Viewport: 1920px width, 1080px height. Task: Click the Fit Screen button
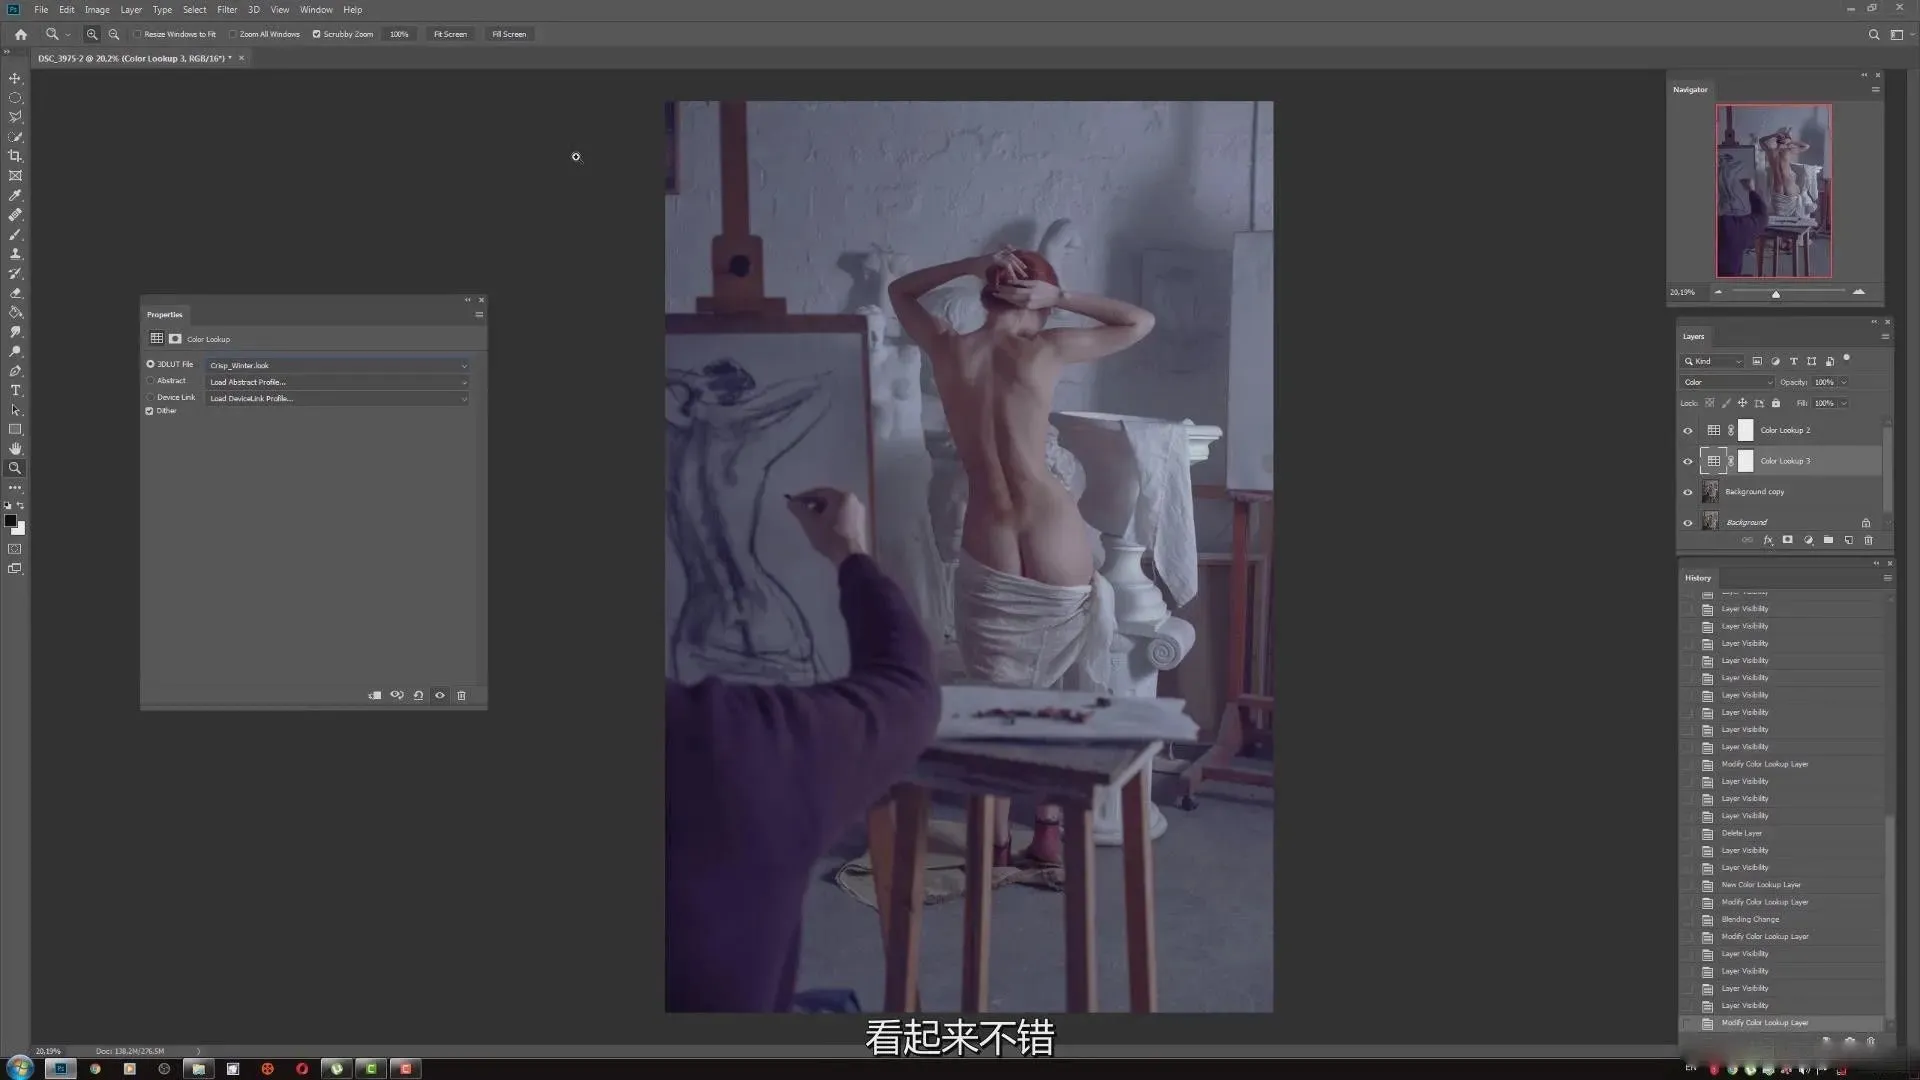click(450, 34)
